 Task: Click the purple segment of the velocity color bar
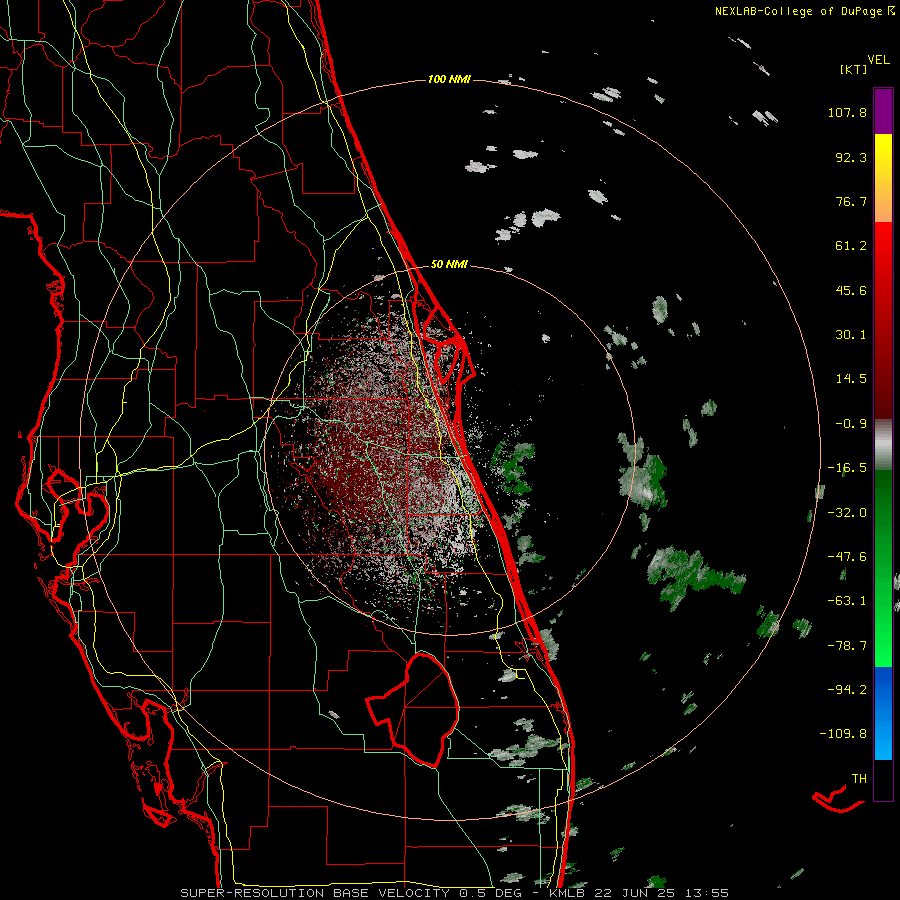[883, 111]
